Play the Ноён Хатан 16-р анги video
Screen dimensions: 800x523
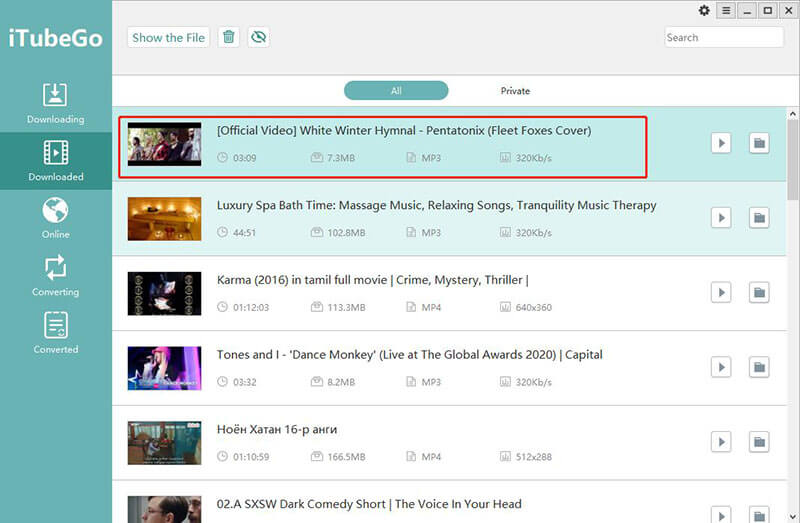721,442
